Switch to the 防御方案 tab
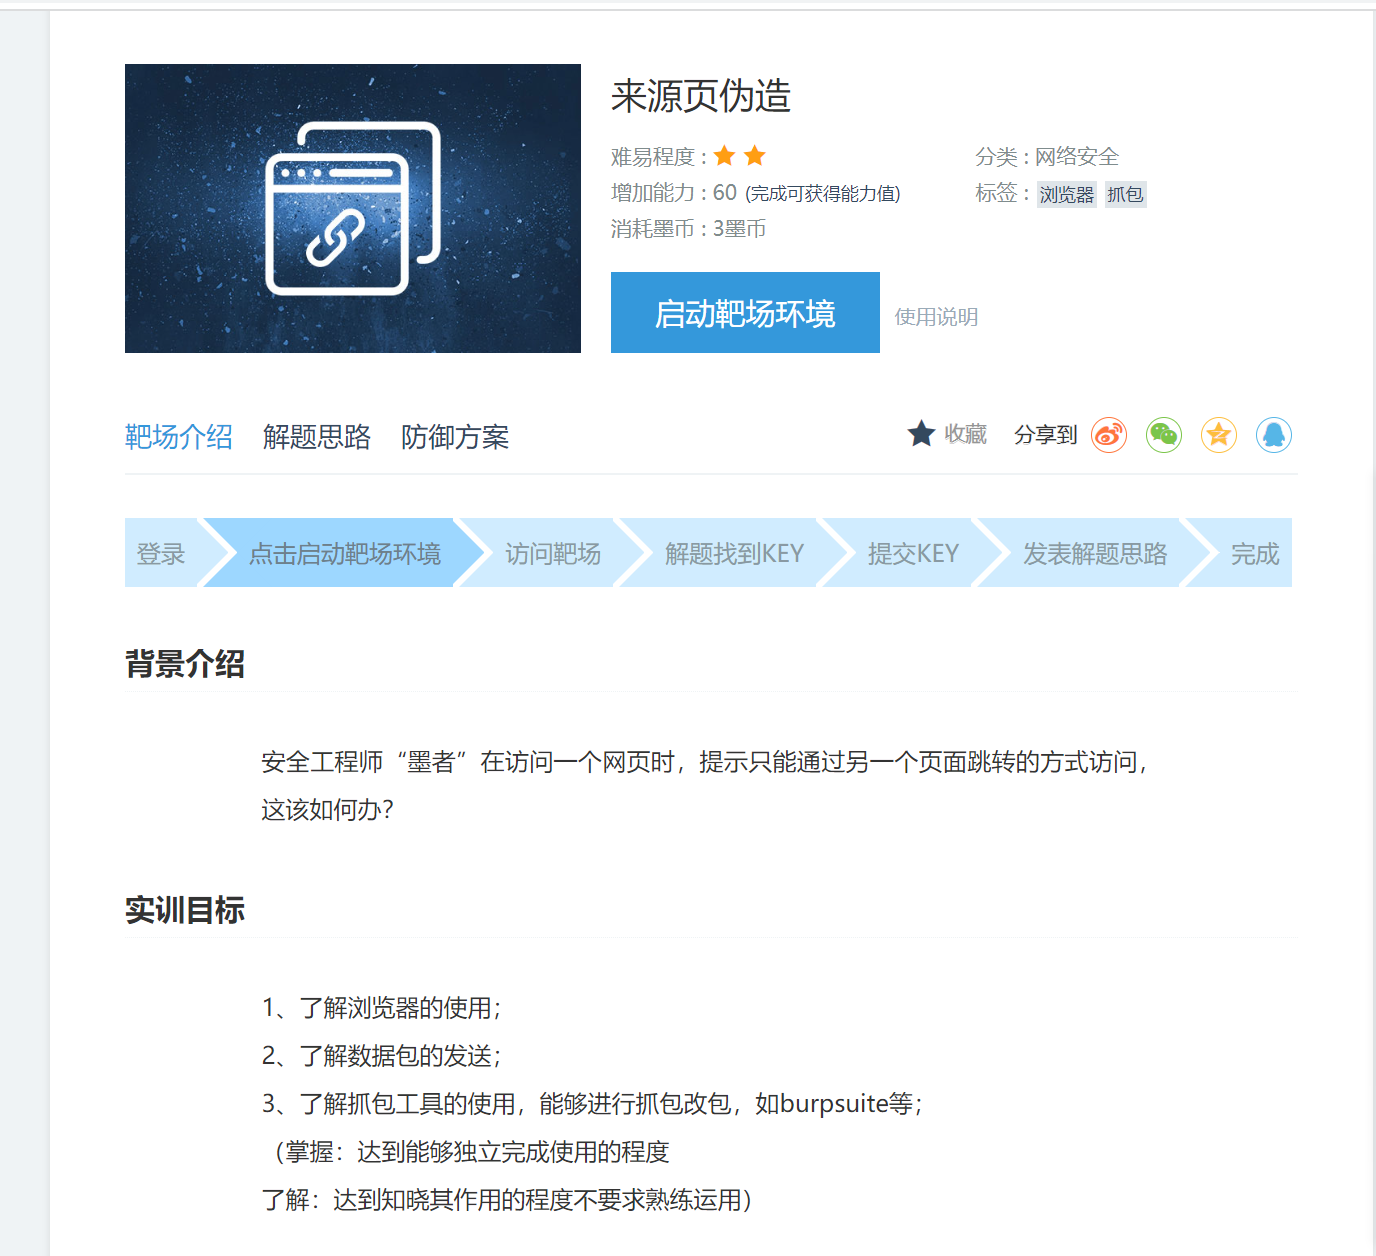1376x1256 pixels. pyautogui.click(x=455, y=437)
